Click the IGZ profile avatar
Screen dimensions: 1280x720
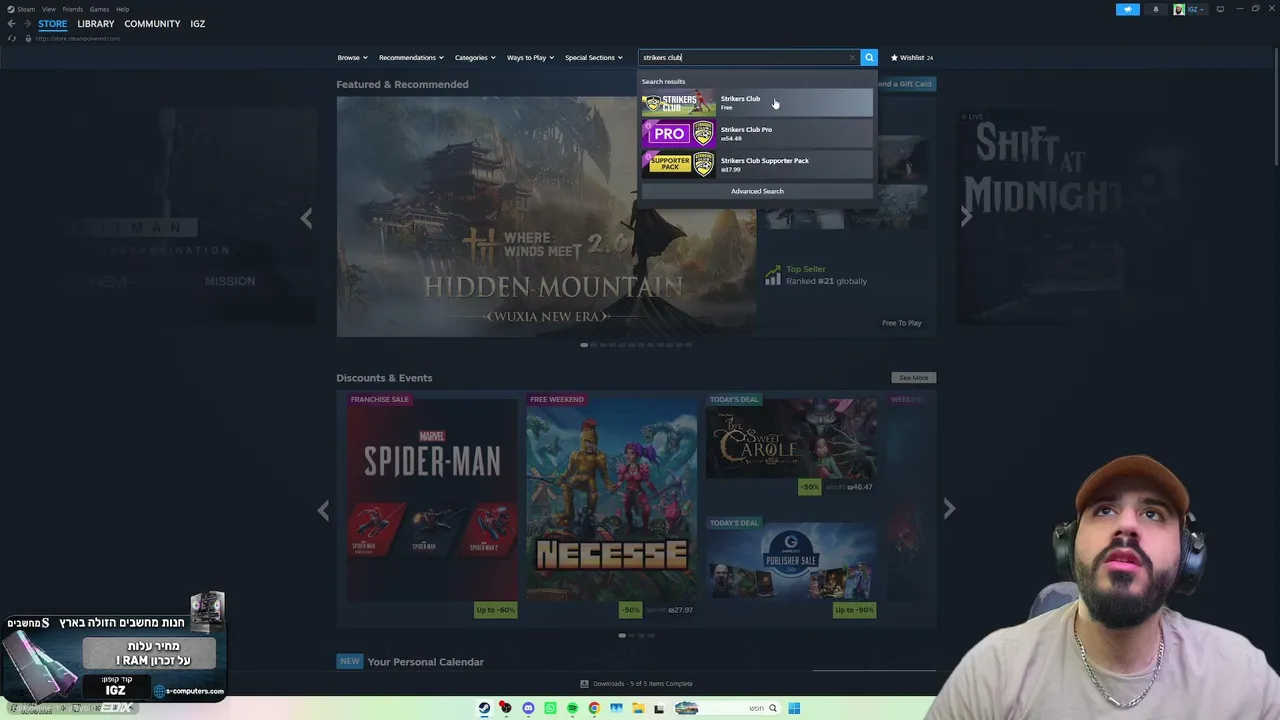(1179, 9)
